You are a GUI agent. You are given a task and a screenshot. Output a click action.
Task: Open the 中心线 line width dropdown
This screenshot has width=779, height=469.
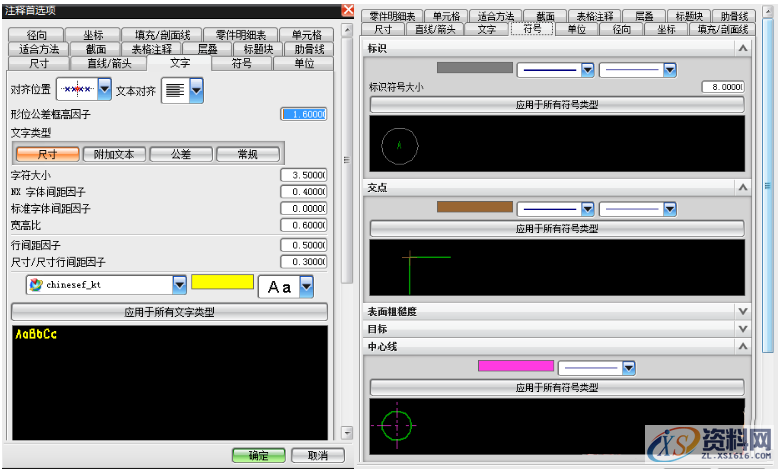628,367
